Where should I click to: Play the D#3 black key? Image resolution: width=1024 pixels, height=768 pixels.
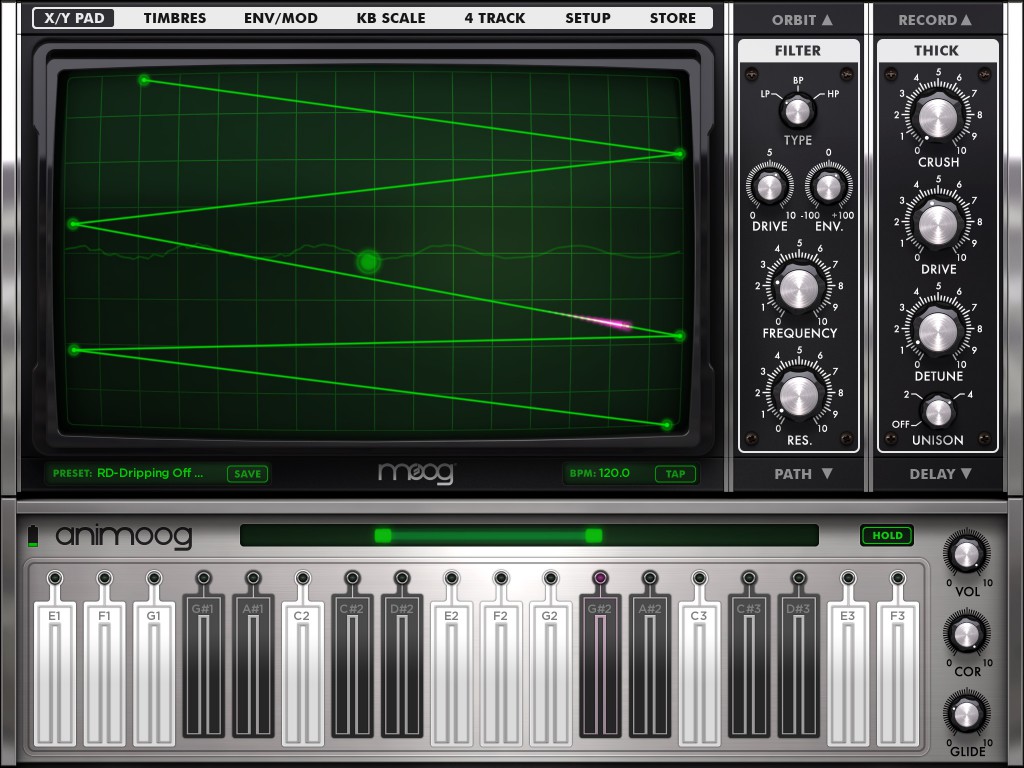coord(799,666)
